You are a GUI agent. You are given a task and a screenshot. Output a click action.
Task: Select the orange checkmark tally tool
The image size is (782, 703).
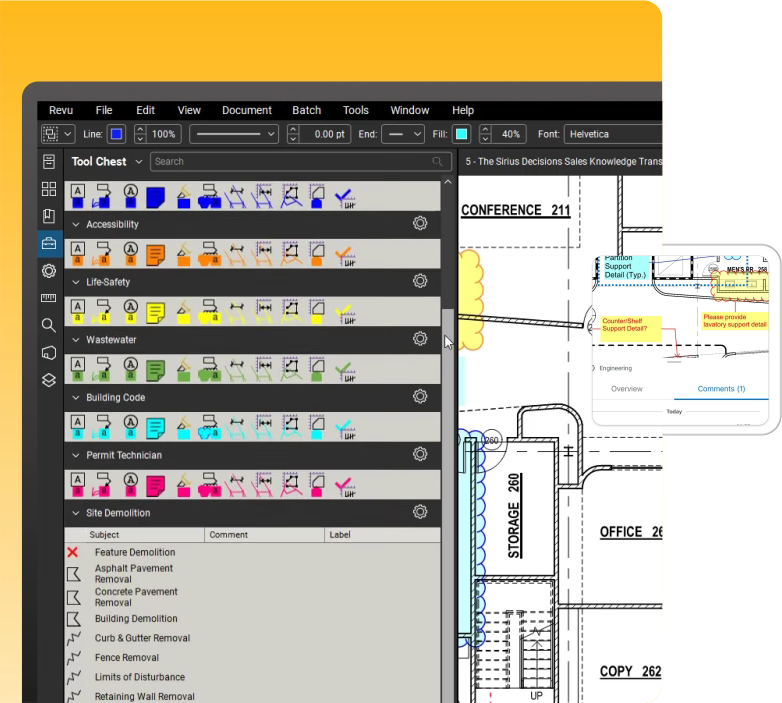click(345, 255)
